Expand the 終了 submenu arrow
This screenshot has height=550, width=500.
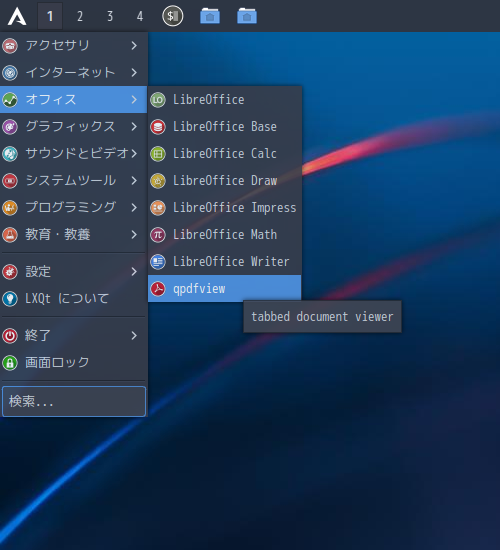point(134,336)
